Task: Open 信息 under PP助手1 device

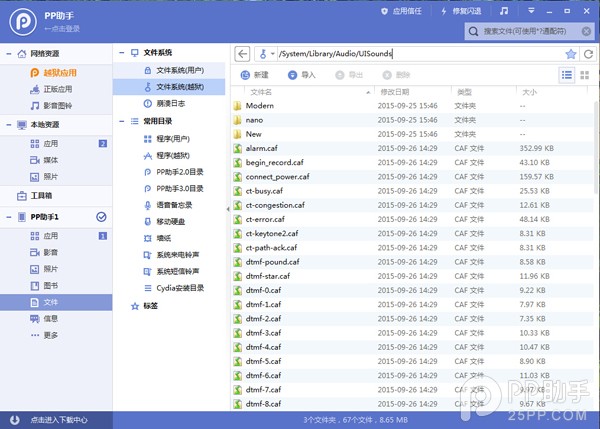Action: pos(56,318)
